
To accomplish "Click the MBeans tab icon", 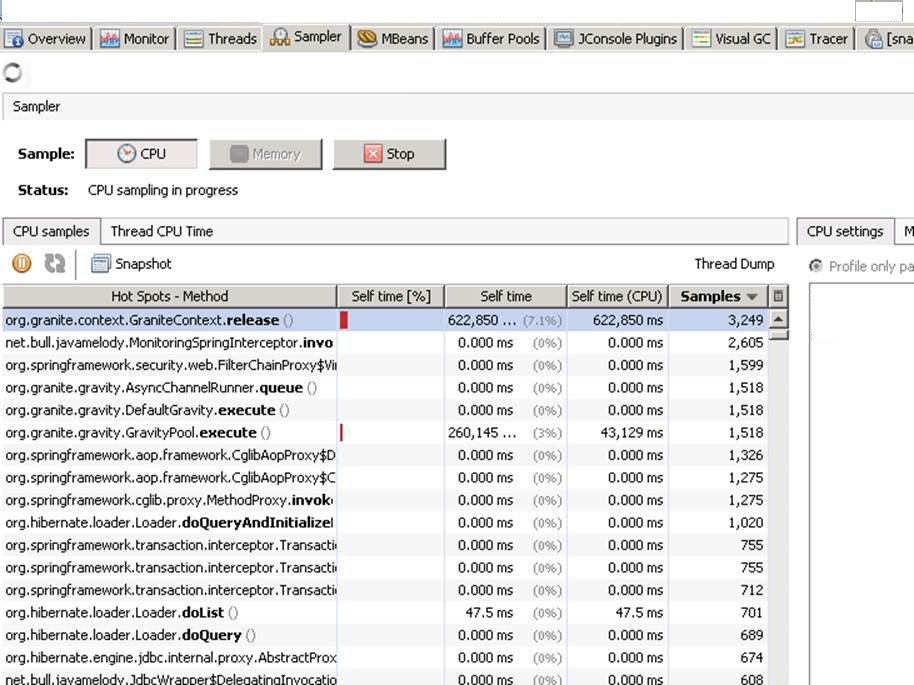I will tap(367, 38).
